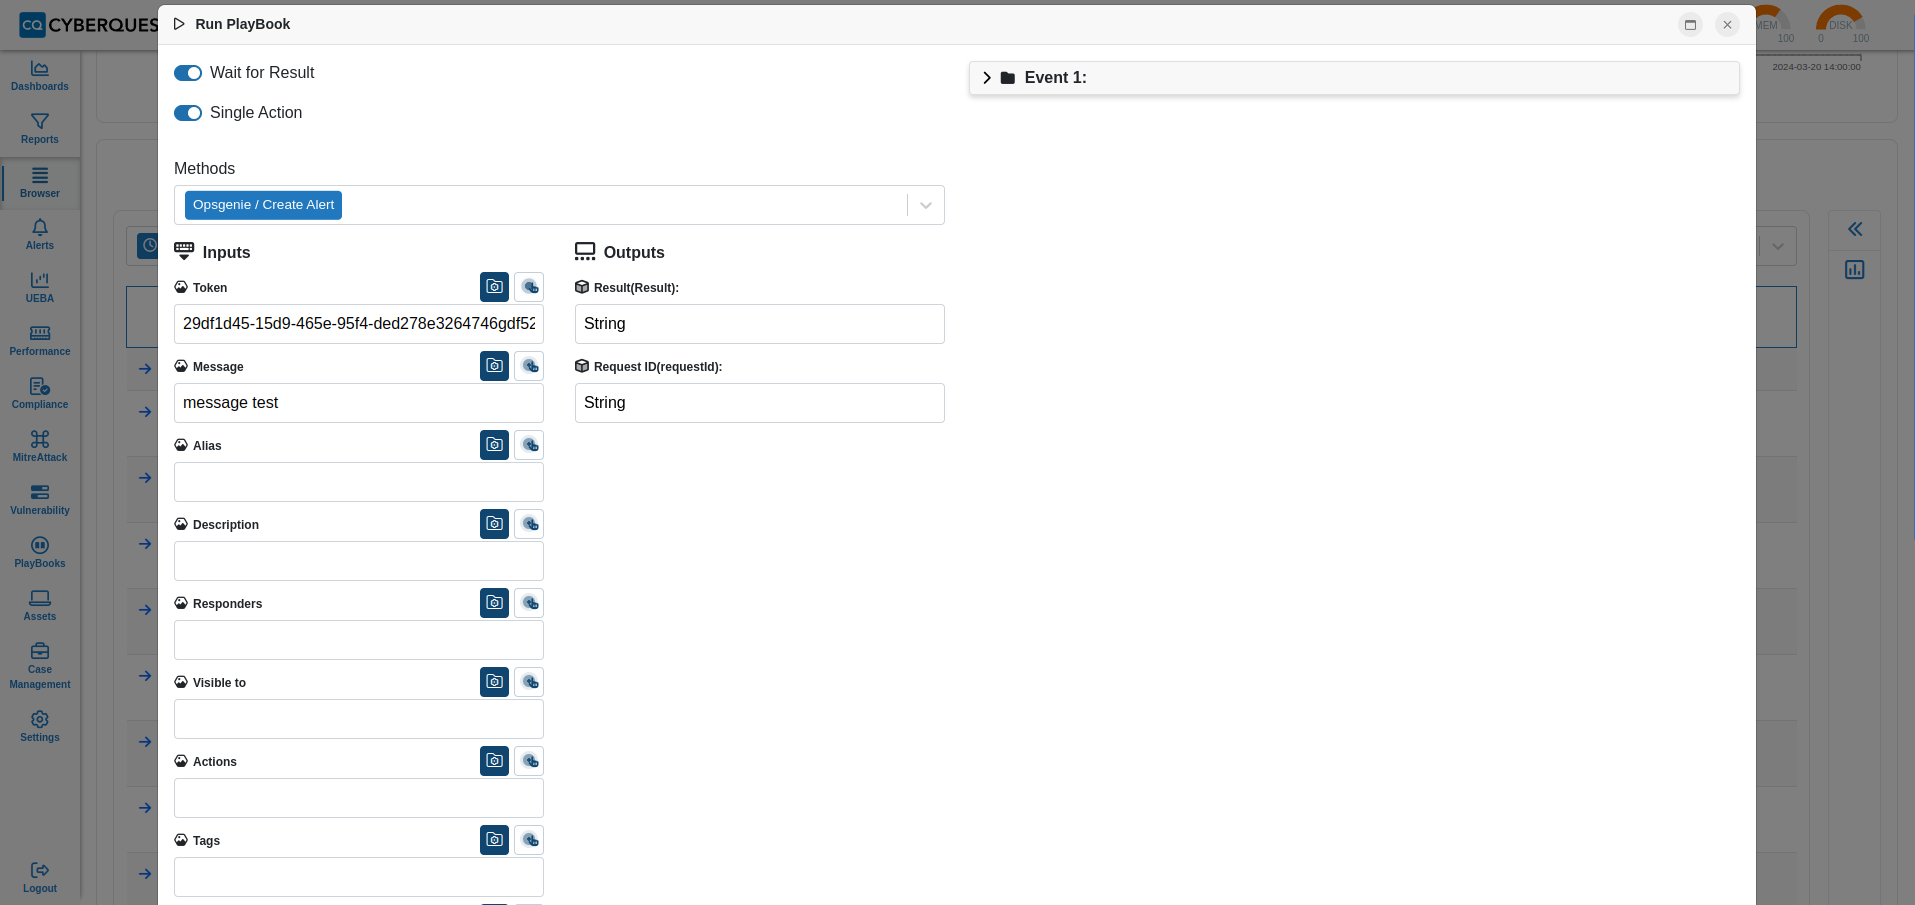Screen dimensions: 1915x905
Task: Click the Request ID output field
Action: 760,403
